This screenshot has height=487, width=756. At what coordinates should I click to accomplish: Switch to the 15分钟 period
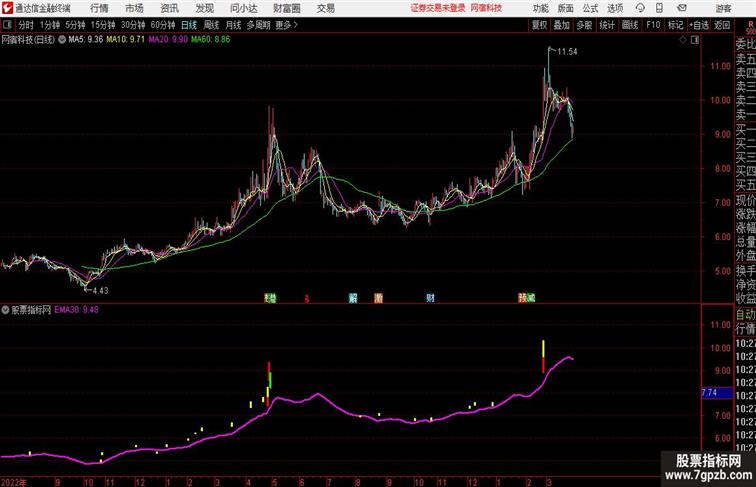[104, 25]
